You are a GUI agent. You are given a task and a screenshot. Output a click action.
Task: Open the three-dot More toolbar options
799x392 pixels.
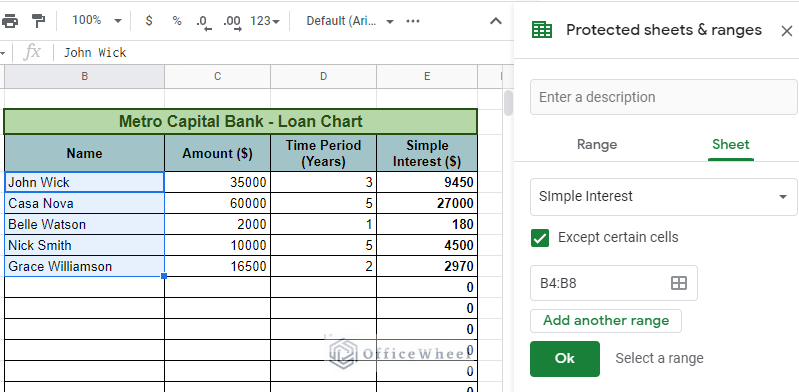coord(413,21)
